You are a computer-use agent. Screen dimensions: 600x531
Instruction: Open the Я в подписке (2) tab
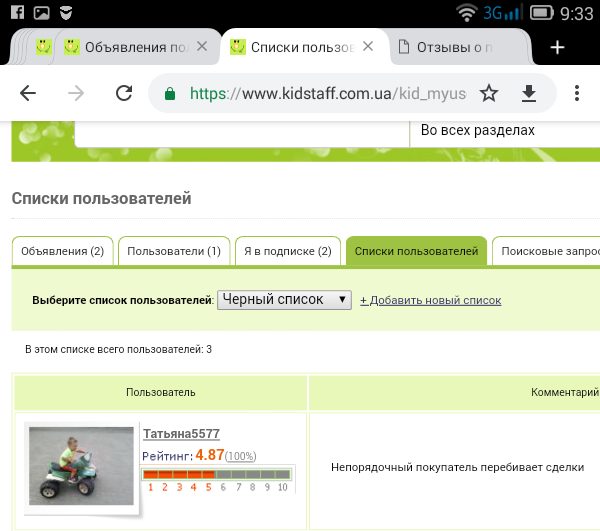tap(288, 251)
